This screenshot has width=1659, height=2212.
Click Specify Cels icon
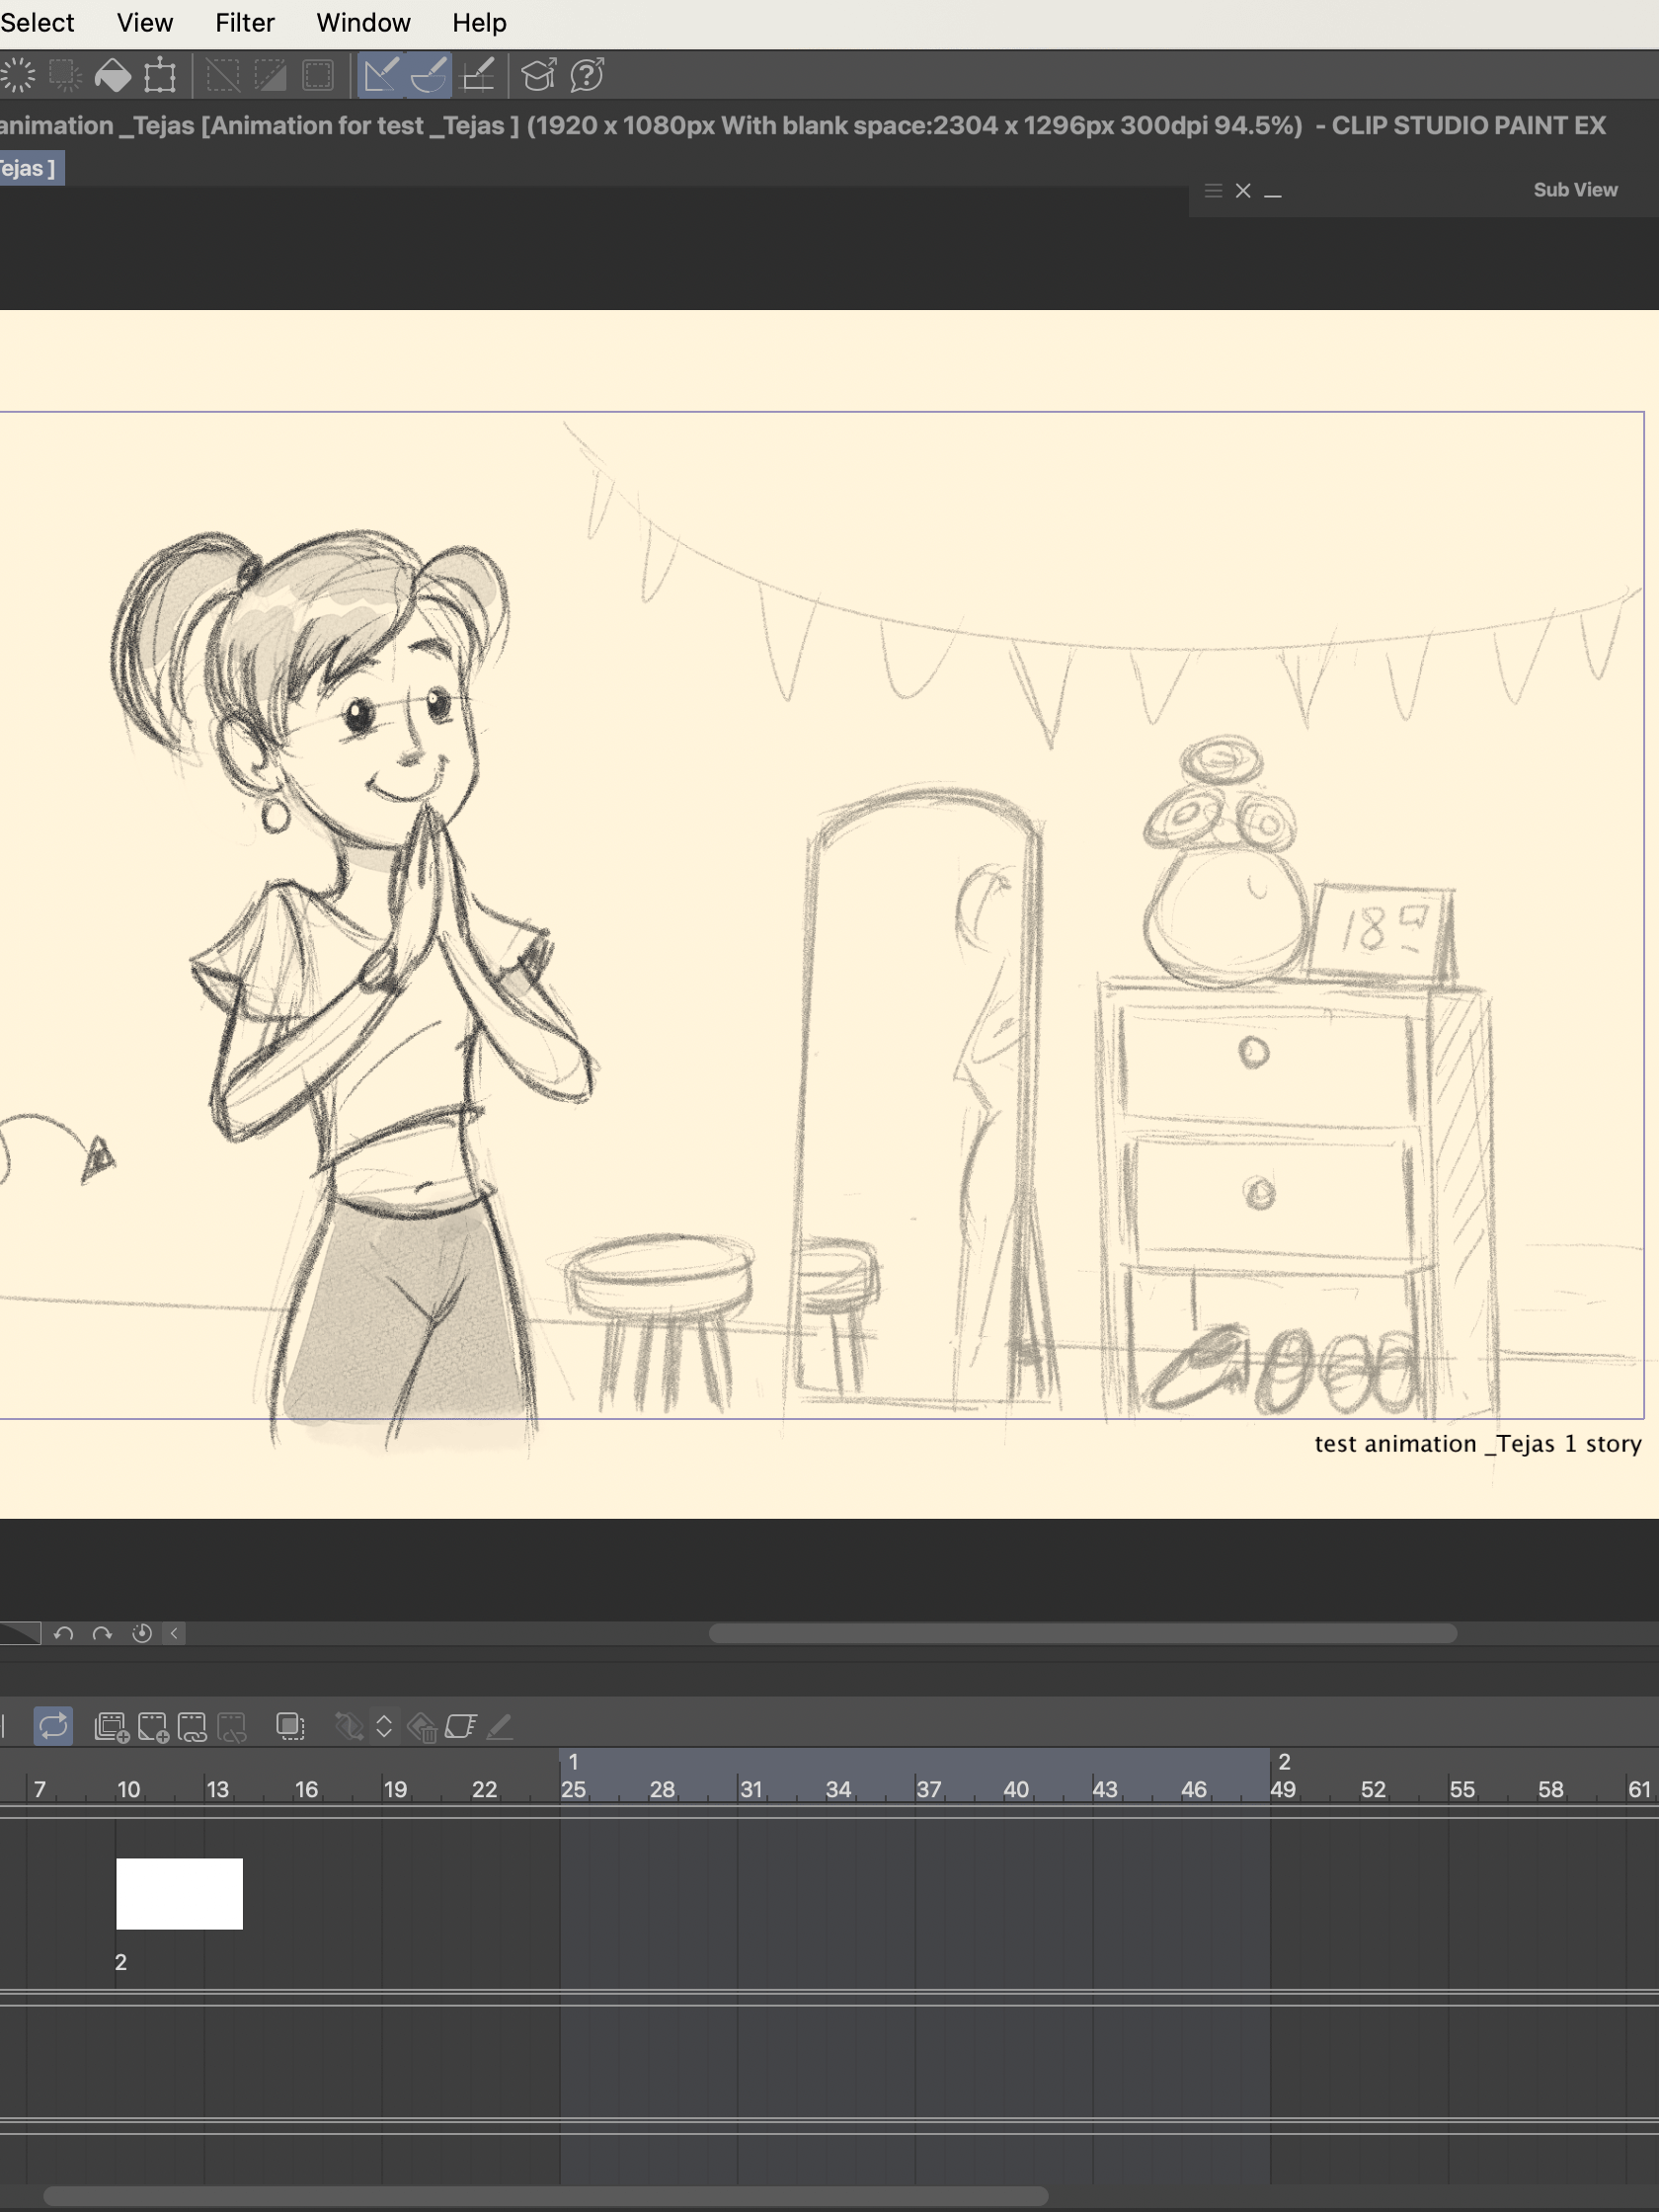(x=192, y=1727)
